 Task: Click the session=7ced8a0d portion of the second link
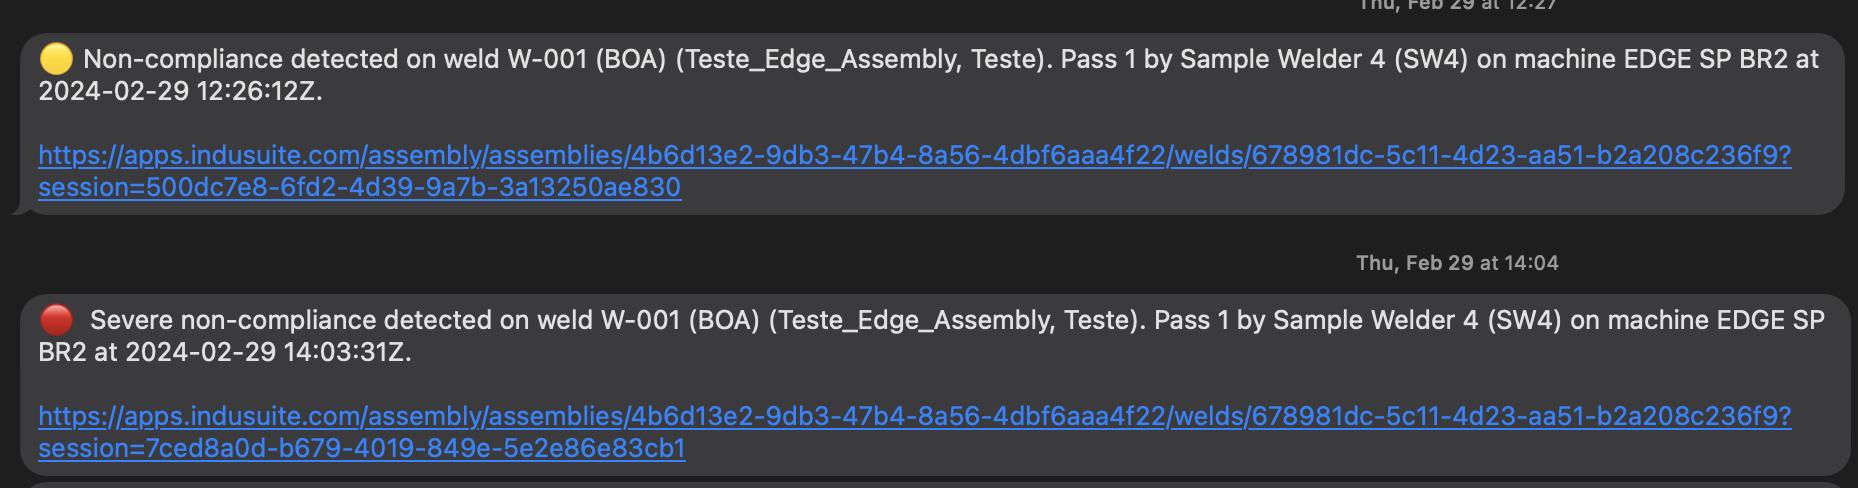pos(362,449)
